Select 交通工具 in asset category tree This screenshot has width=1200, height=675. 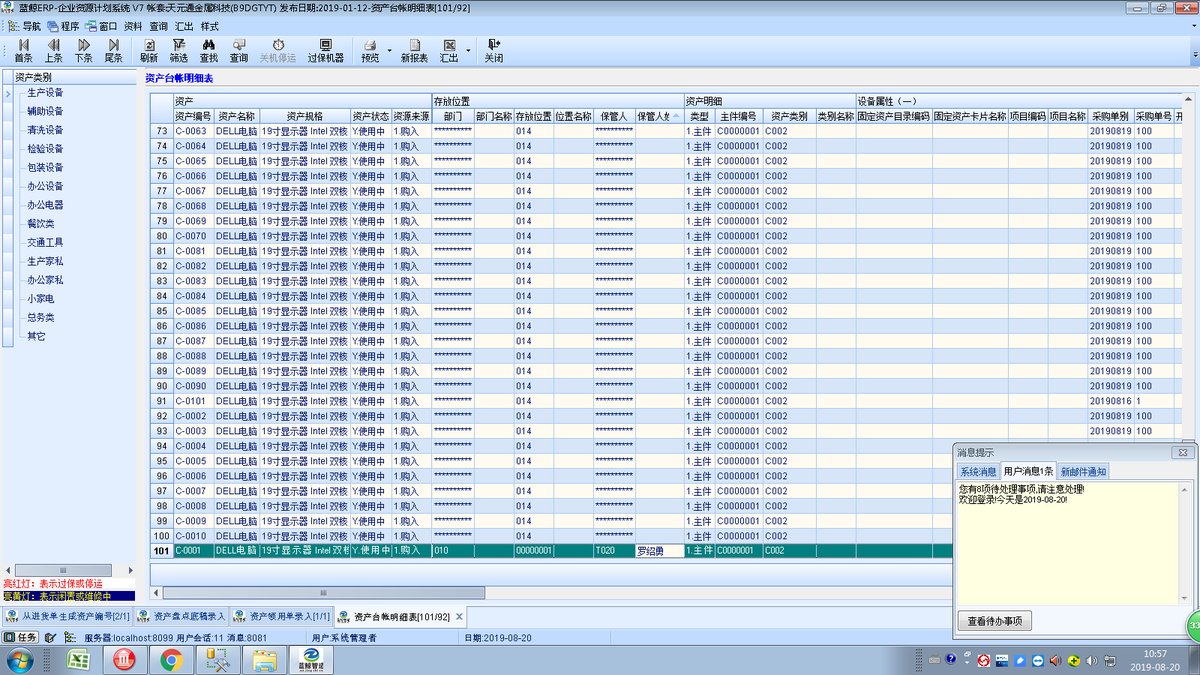coord(45,242)
